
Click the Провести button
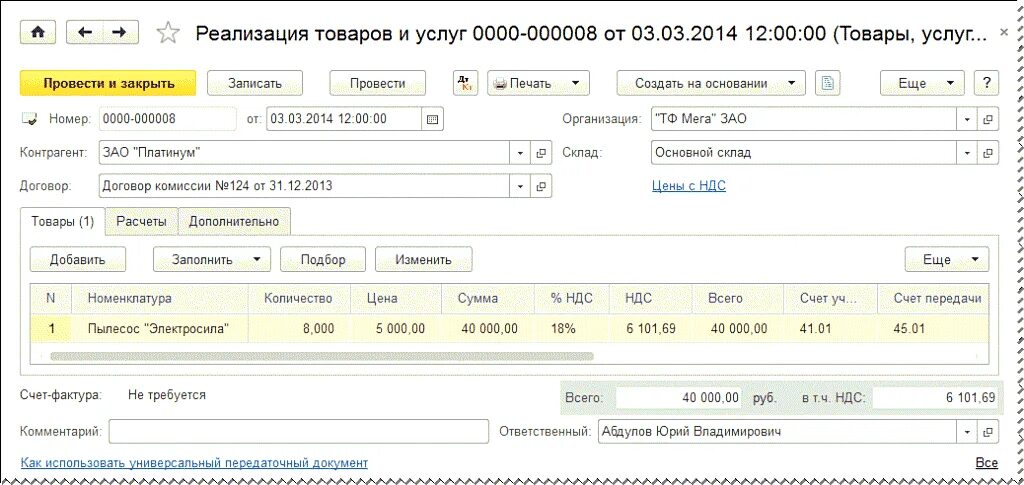click(x=377, y=83)
